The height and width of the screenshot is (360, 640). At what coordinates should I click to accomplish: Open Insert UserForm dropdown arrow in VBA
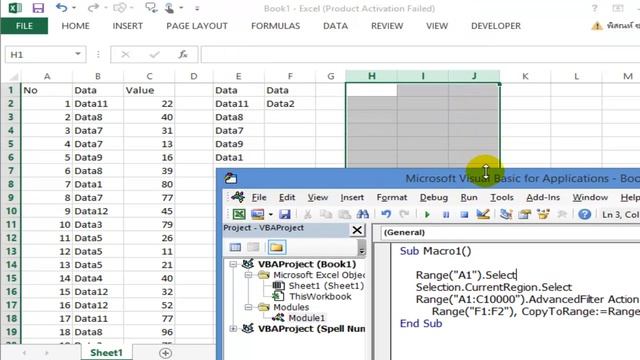click(x=270, y=214)
